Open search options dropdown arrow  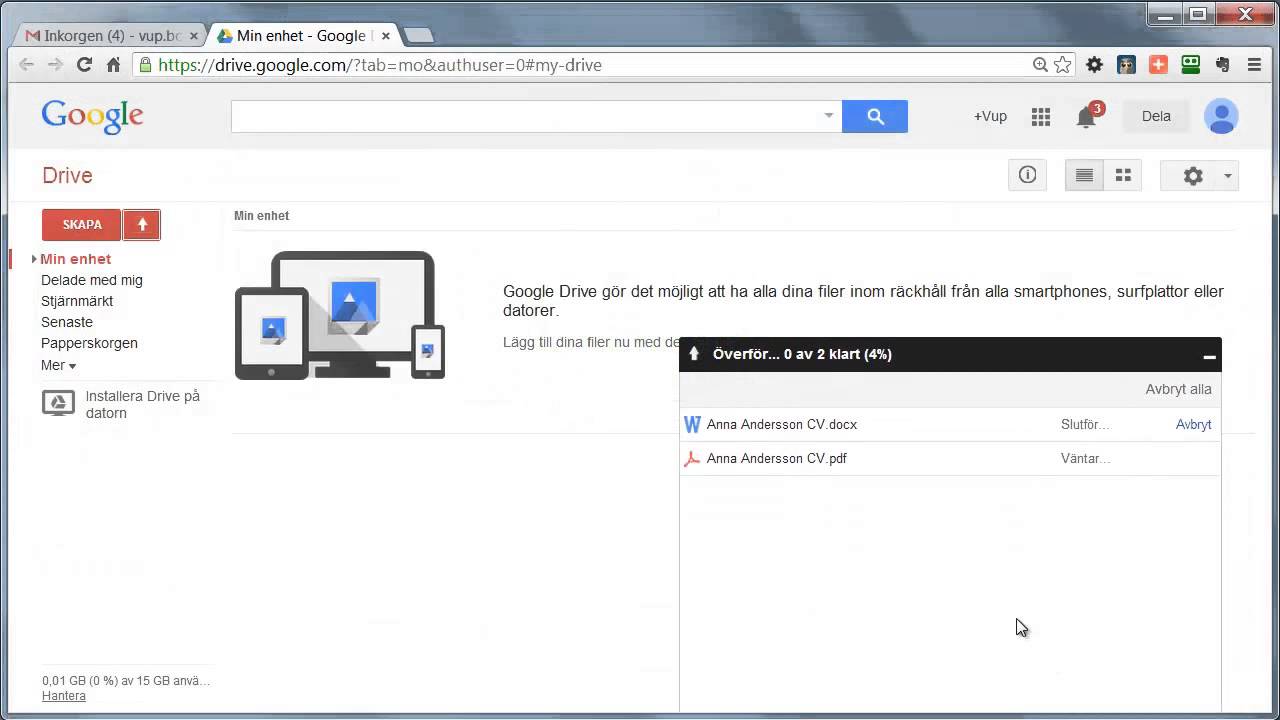tap(828, 116)
